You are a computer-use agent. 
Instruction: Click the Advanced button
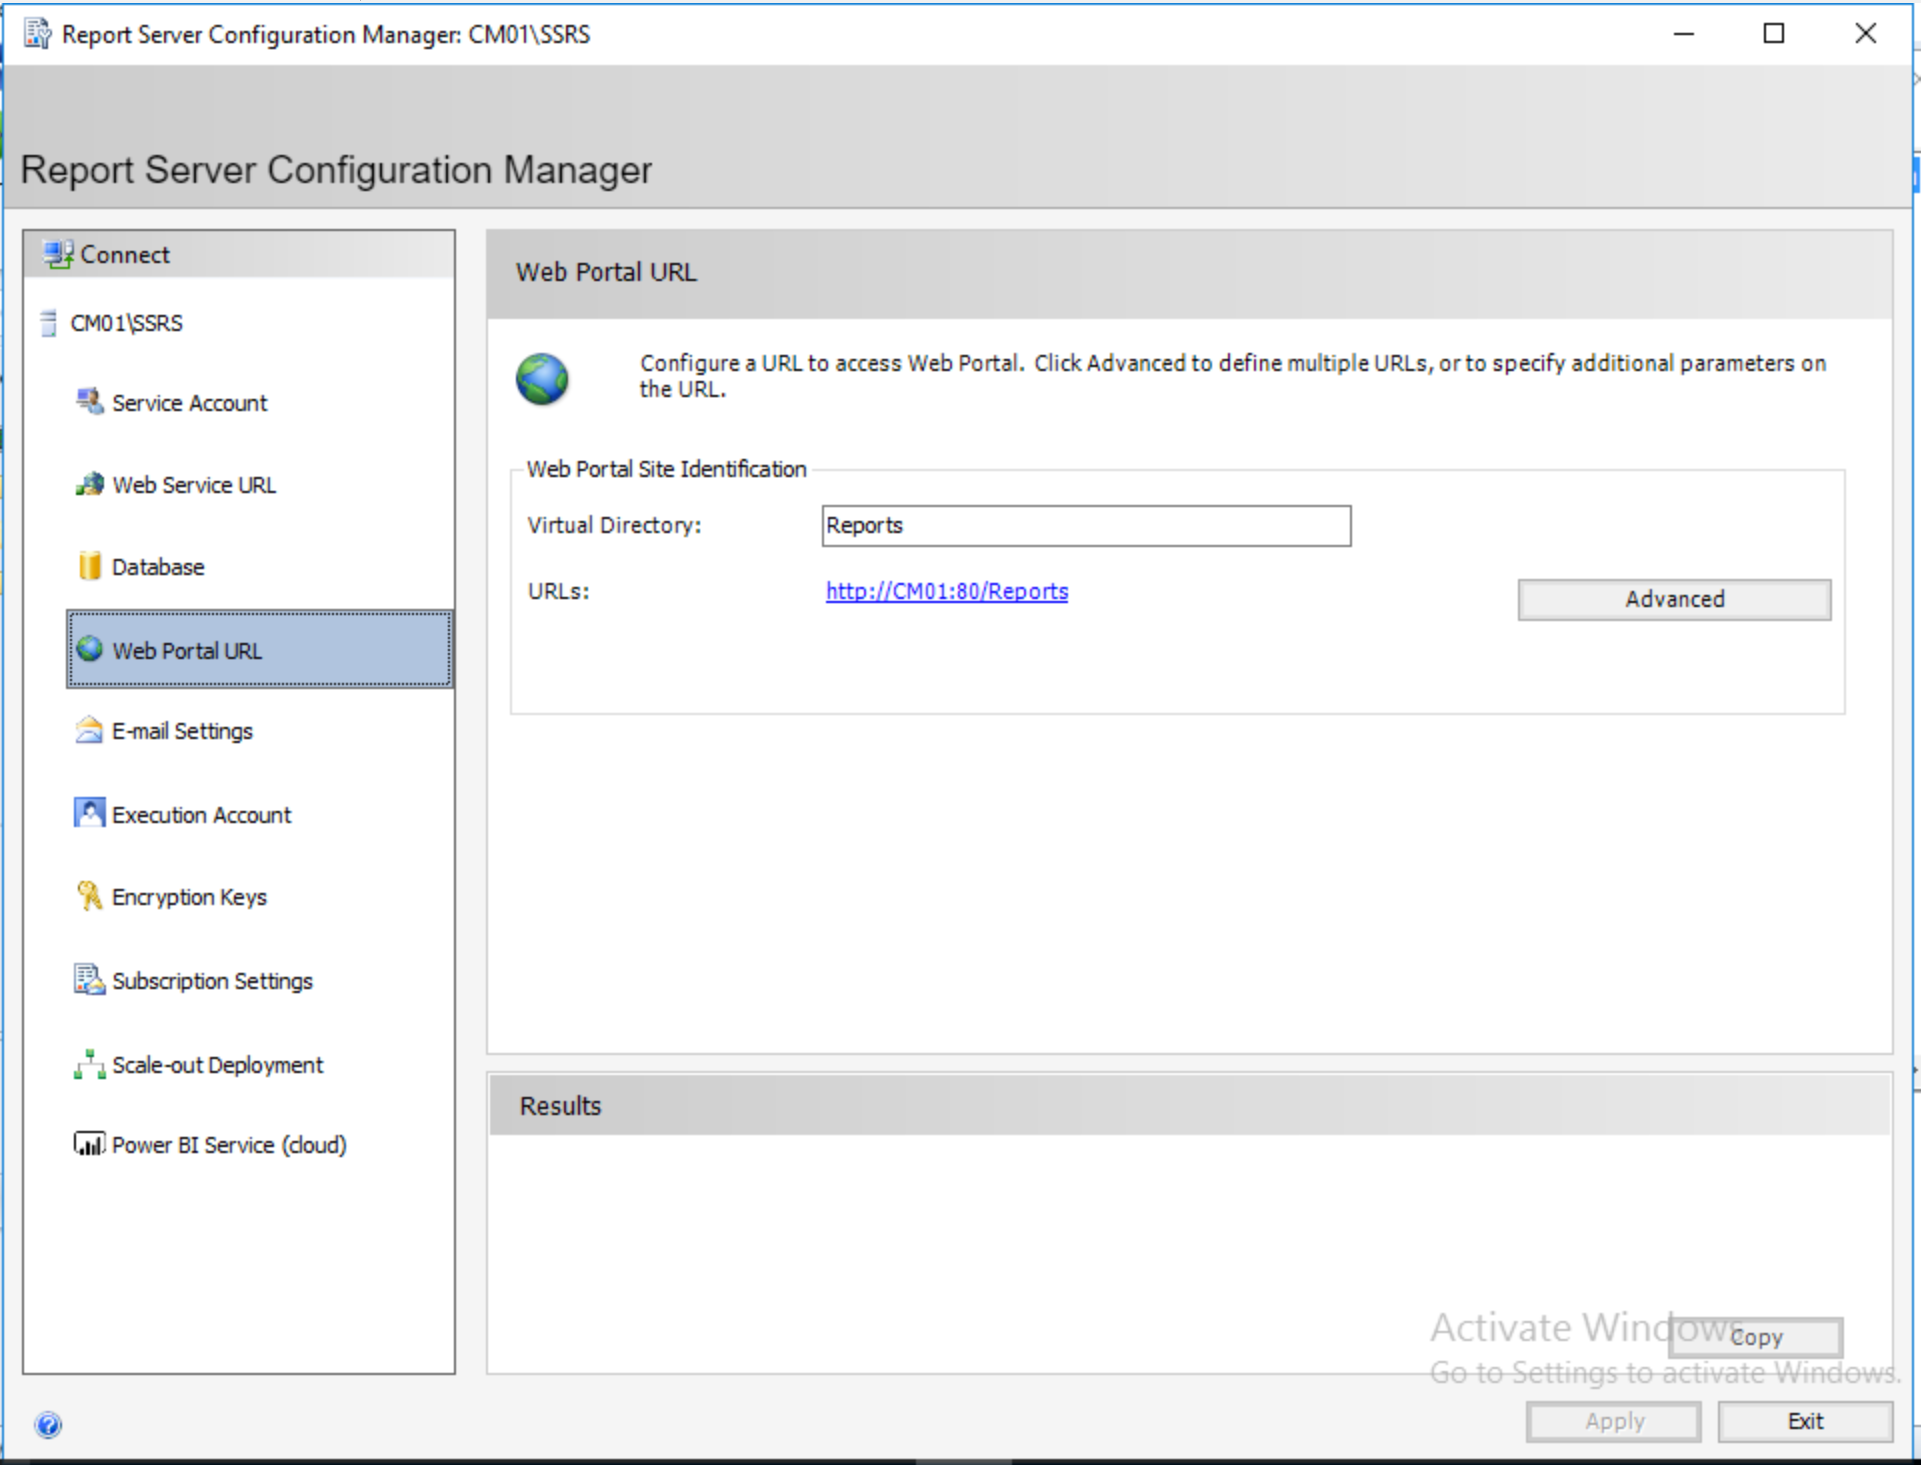click(1674, 599)
